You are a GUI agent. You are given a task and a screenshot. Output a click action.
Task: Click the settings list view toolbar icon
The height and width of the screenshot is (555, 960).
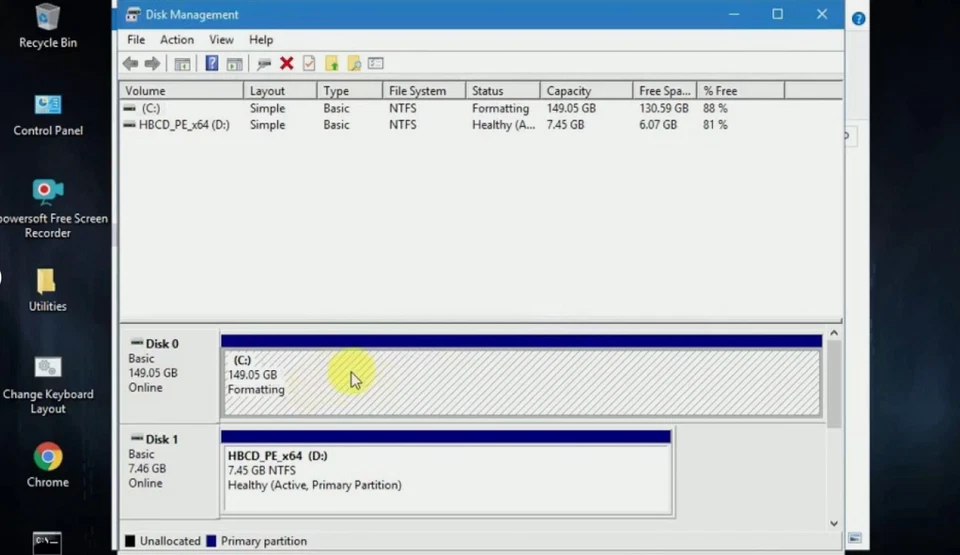point(376,63)
